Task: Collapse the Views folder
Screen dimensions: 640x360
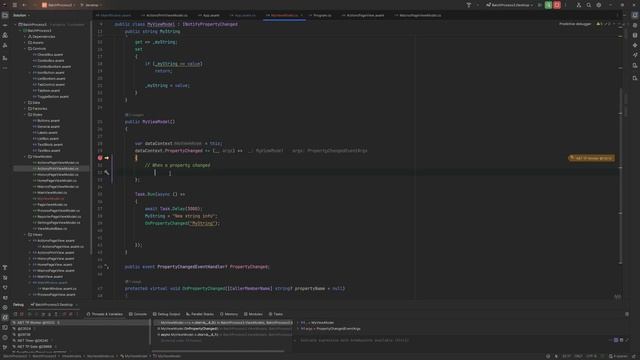Action: pyautogui.click(x=25, y=235)
